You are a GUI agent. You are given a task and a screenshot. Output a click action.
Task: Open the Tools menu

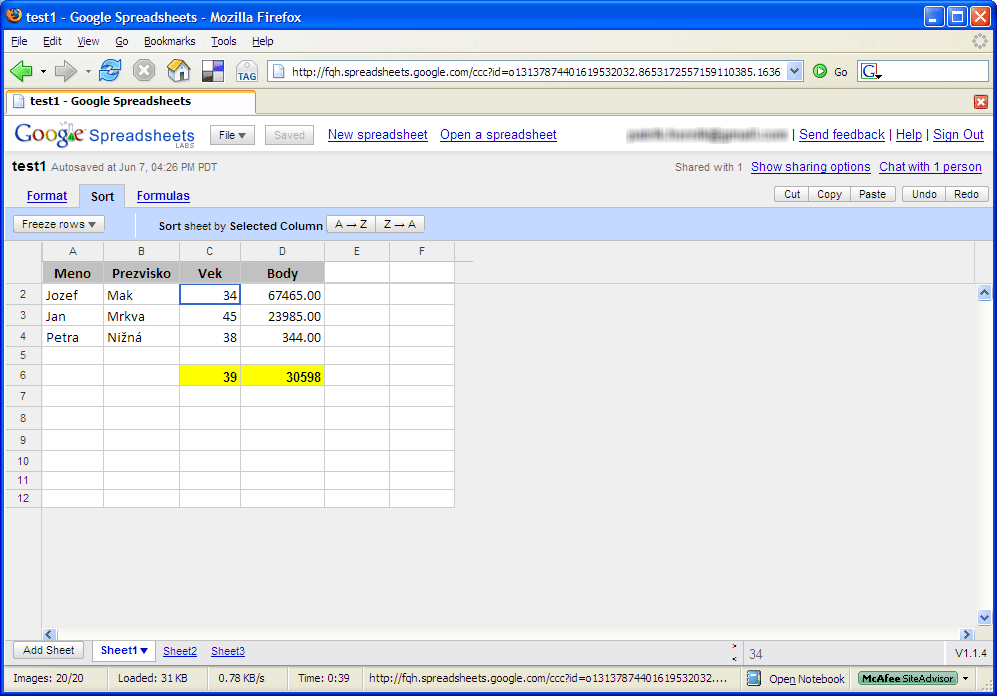(224, 41)
